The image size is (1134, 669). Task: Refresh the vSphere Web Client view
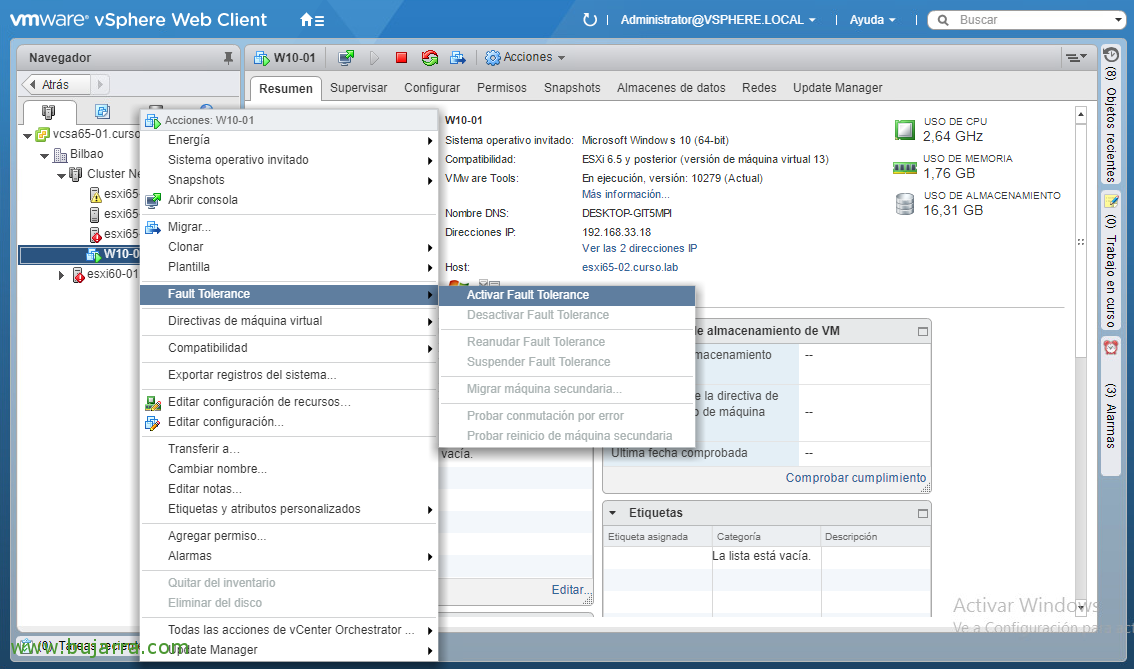pyautogui.click(x=590, y=20)
